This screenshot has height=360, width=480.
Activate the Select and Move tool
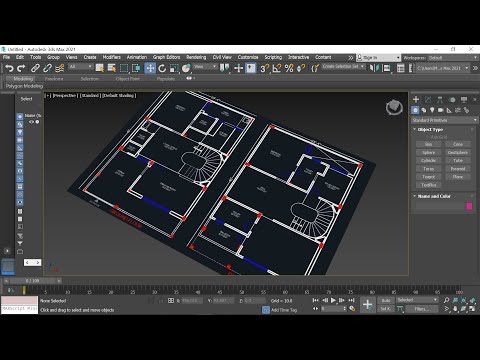click(150, 68)
